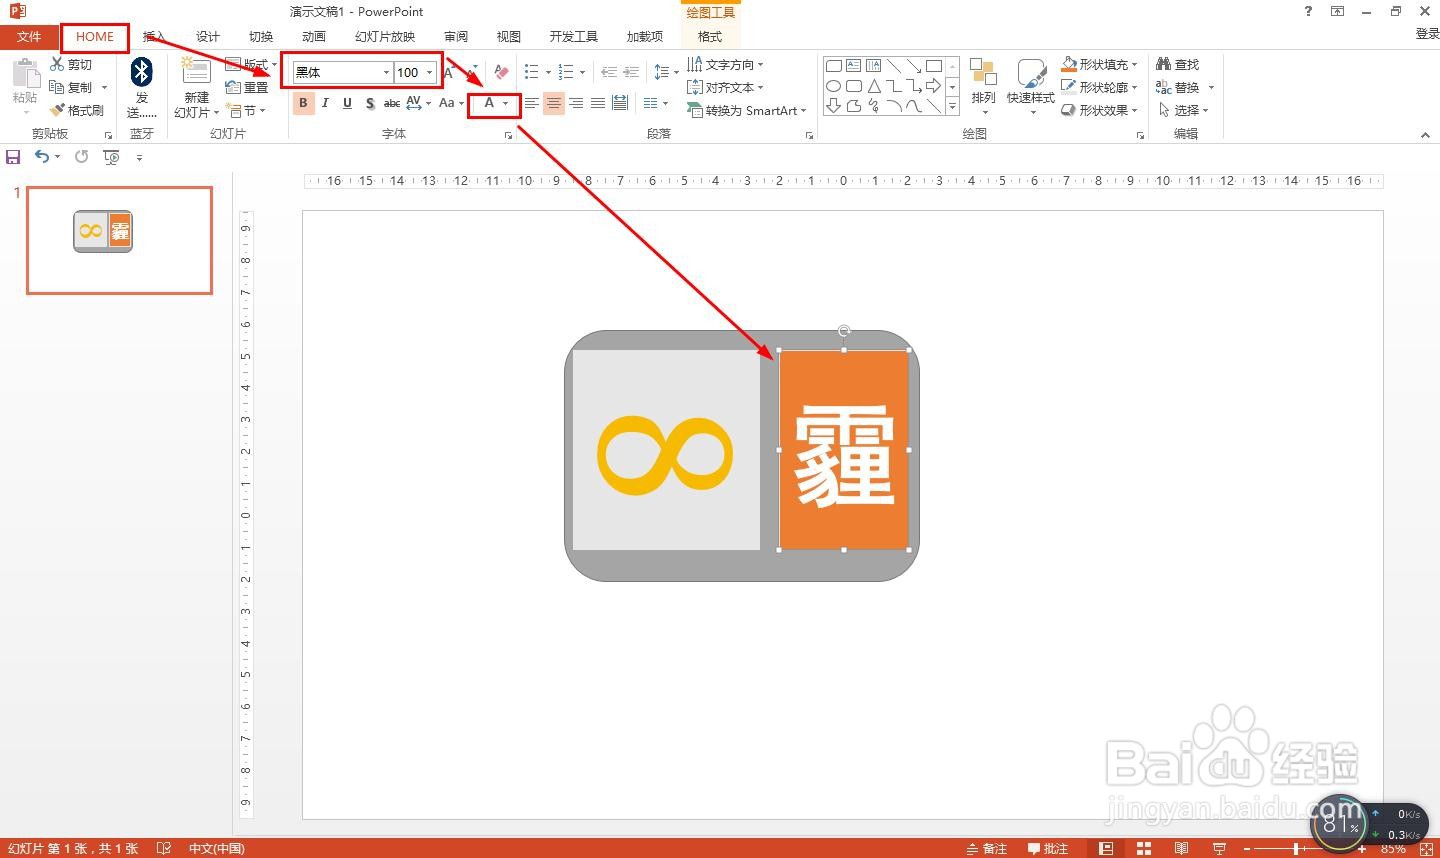
Task: Switch to Animations (动画) tab
Action: (x=314, y=37)
